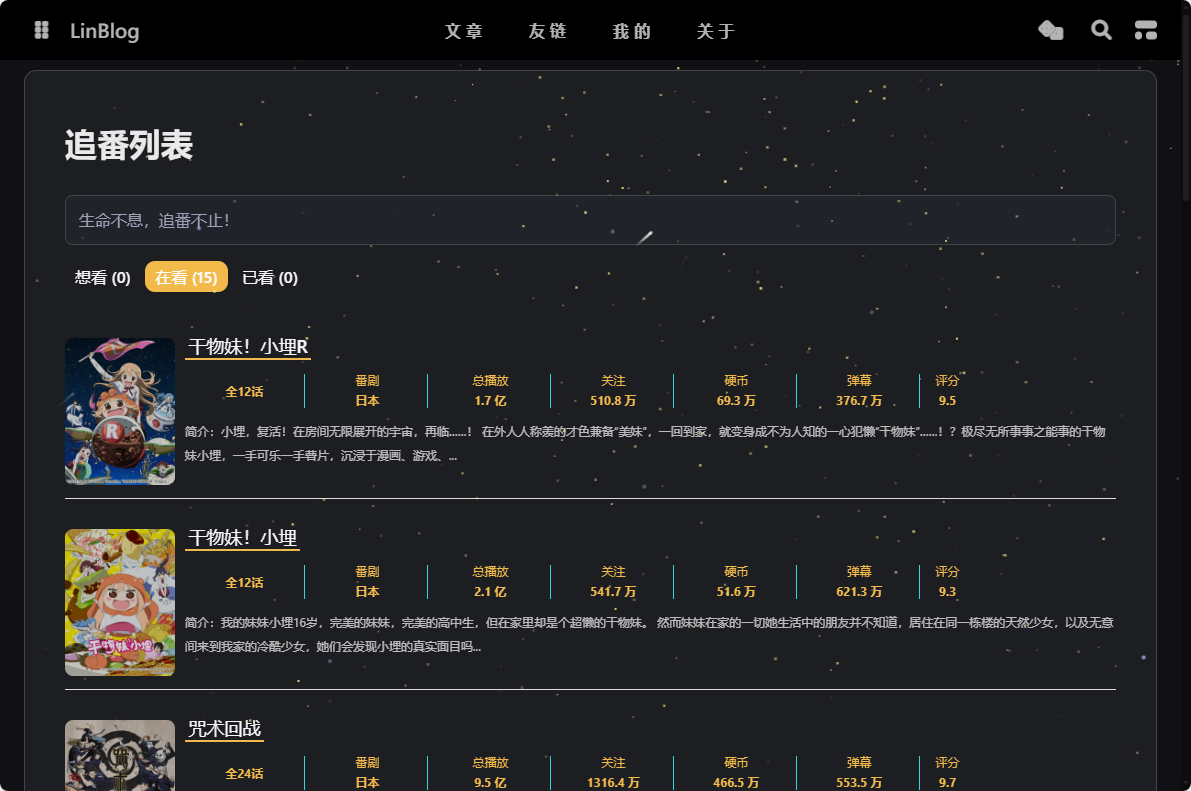
Task: Go to the LinBlog home link
Action: click(x=104, y=31)
